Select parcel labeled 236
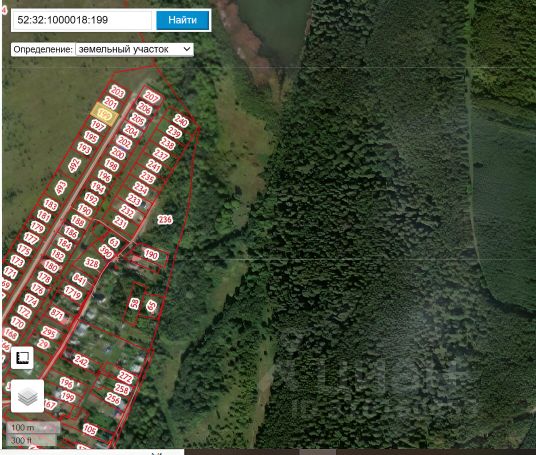 point(165,219)
